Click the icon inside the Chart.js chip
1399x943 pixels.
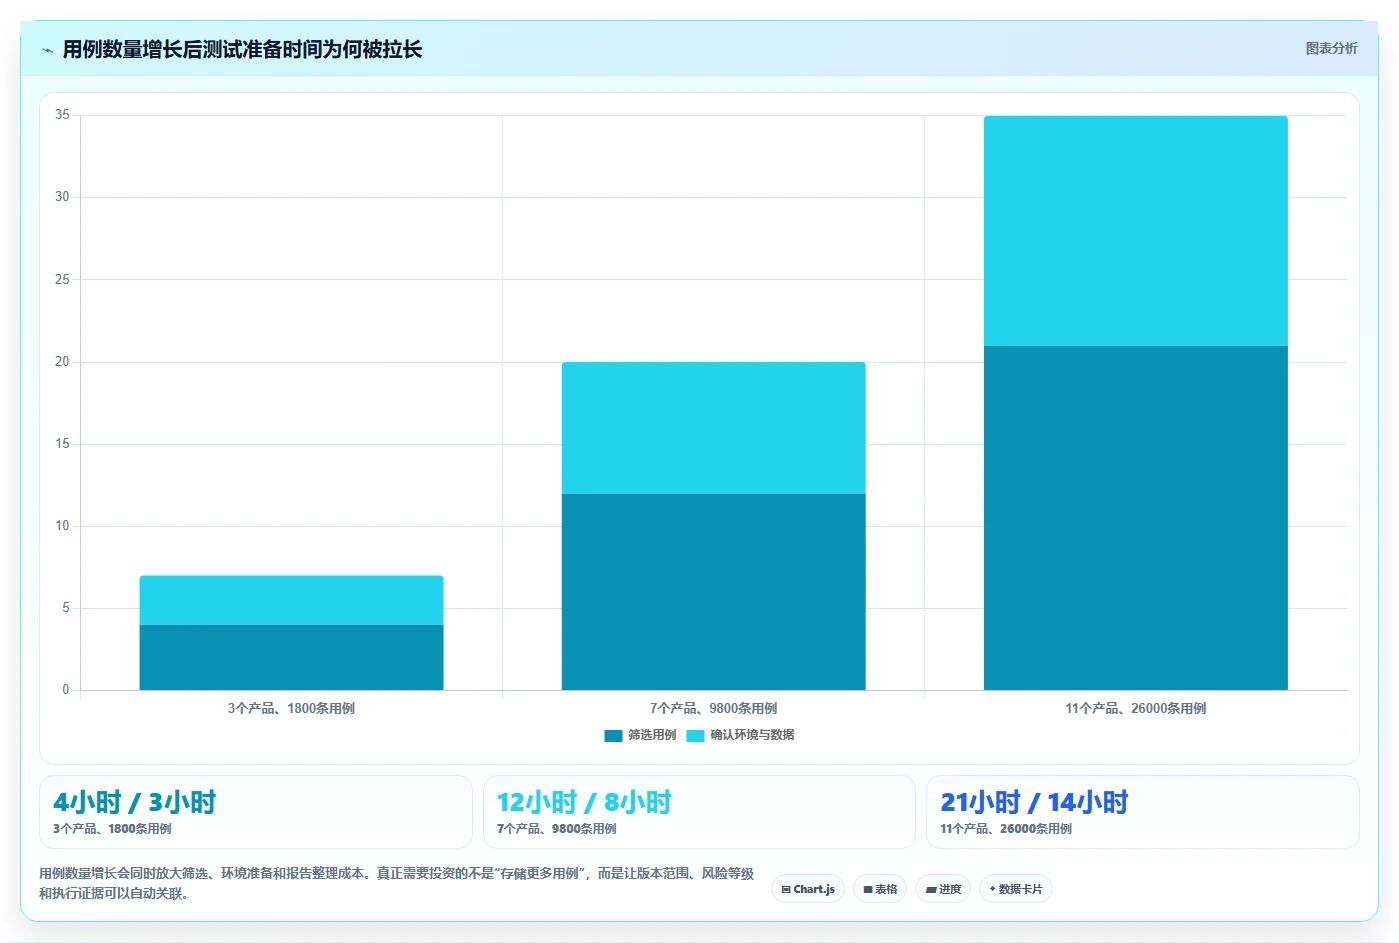[786, 889]
